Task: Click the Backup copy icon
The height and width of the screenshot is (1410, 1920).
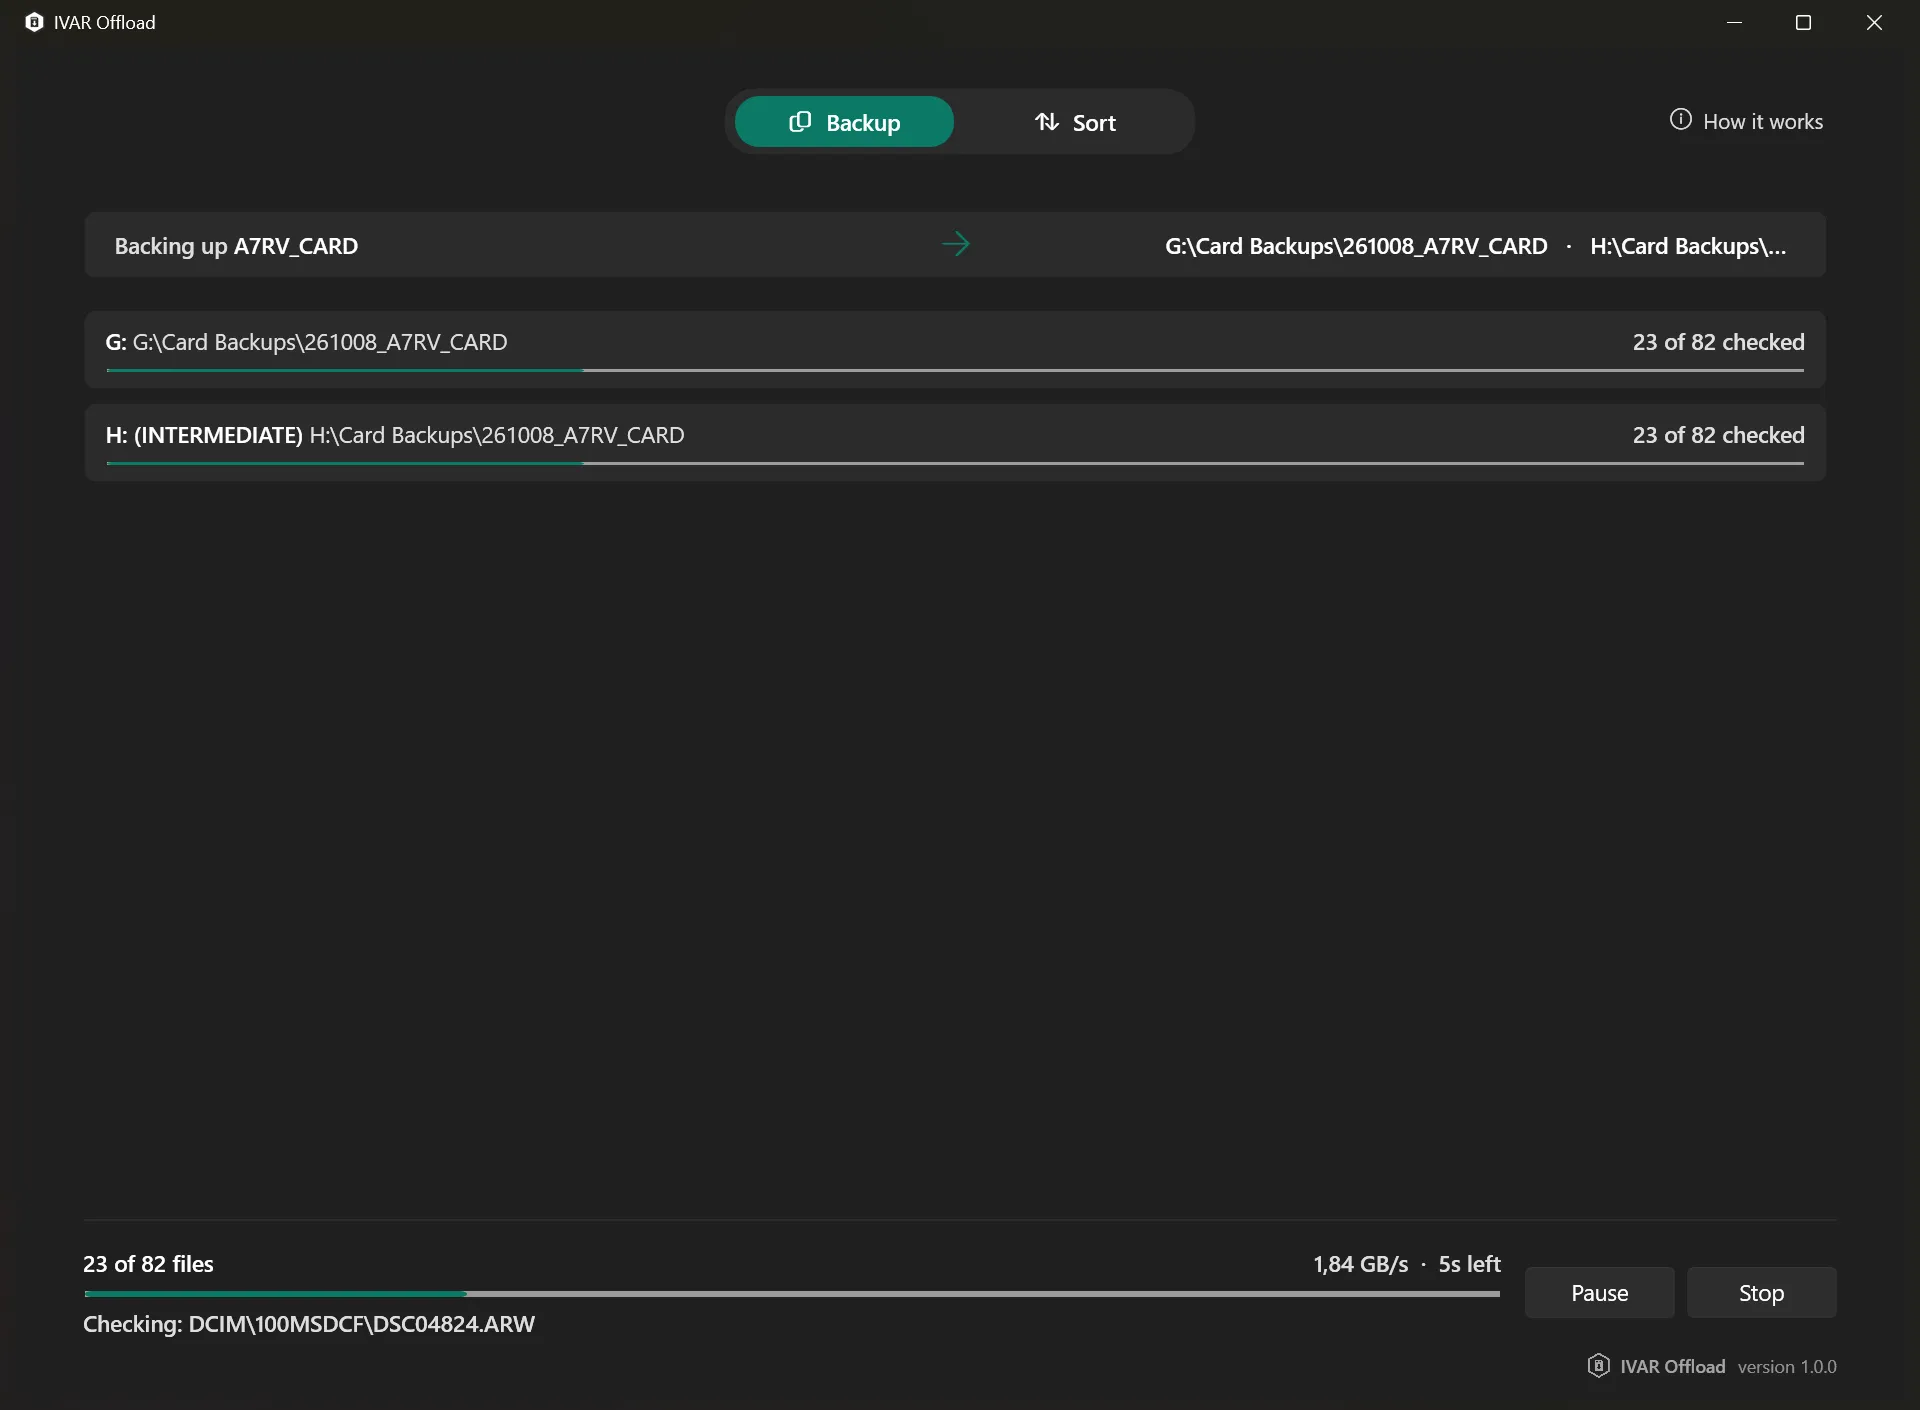Action: (x=800, y=122)
